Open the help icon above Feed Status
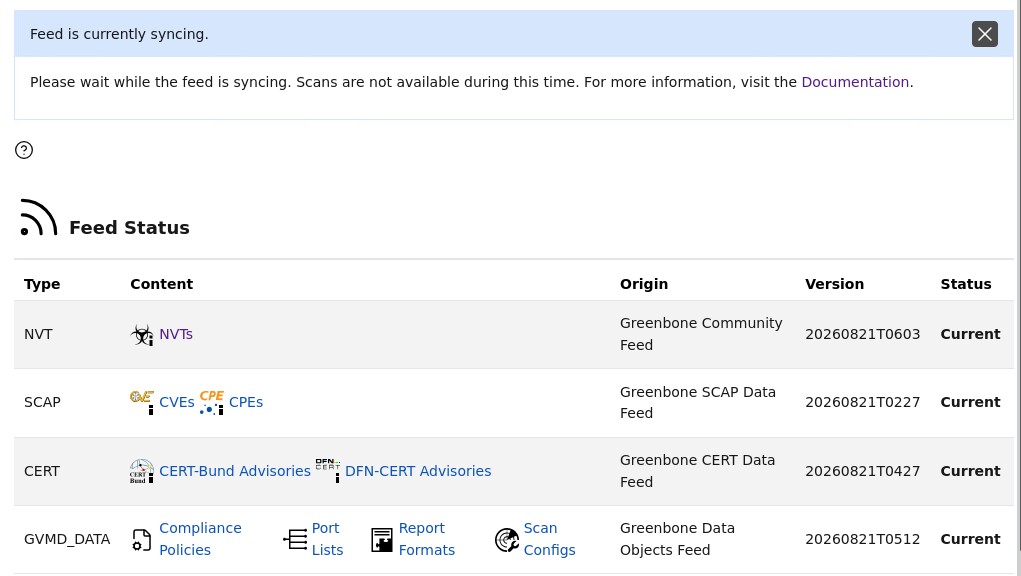 [x=24, y=150]
